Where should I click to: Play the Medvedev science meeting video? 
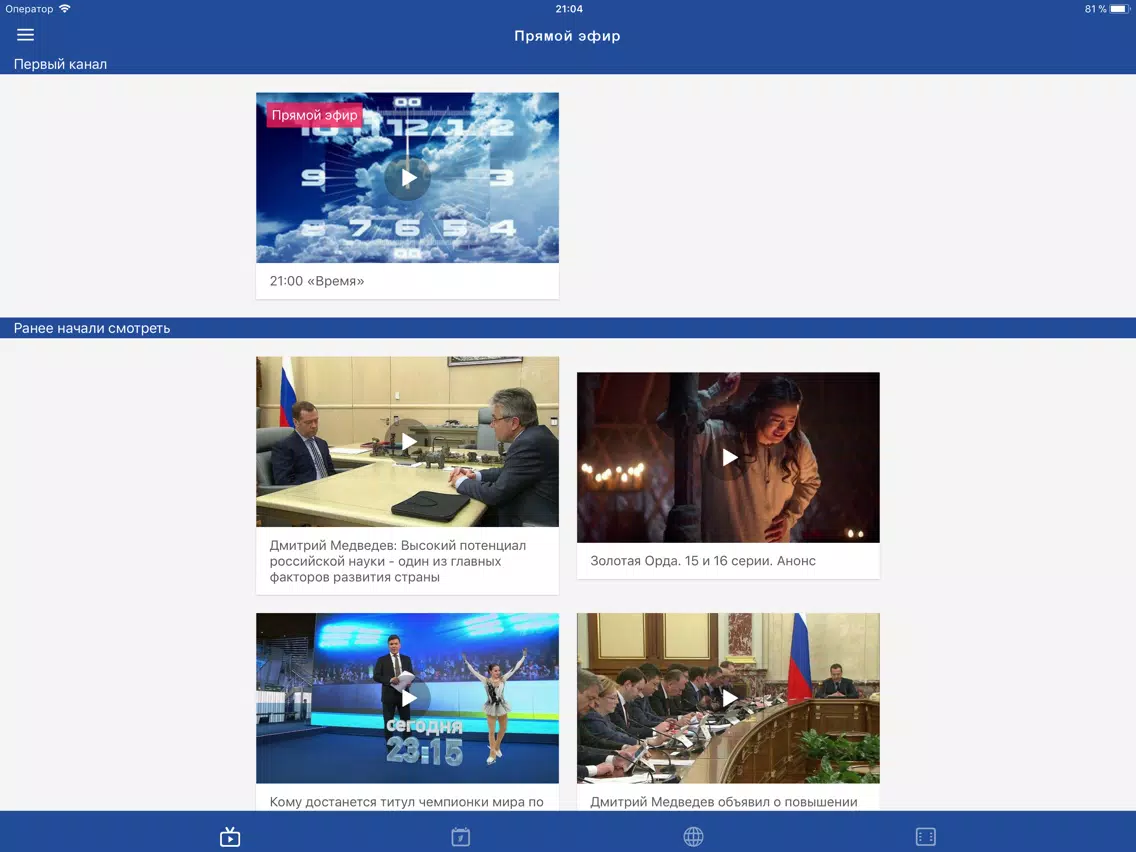pyautogui.click(x=408, y=441)
